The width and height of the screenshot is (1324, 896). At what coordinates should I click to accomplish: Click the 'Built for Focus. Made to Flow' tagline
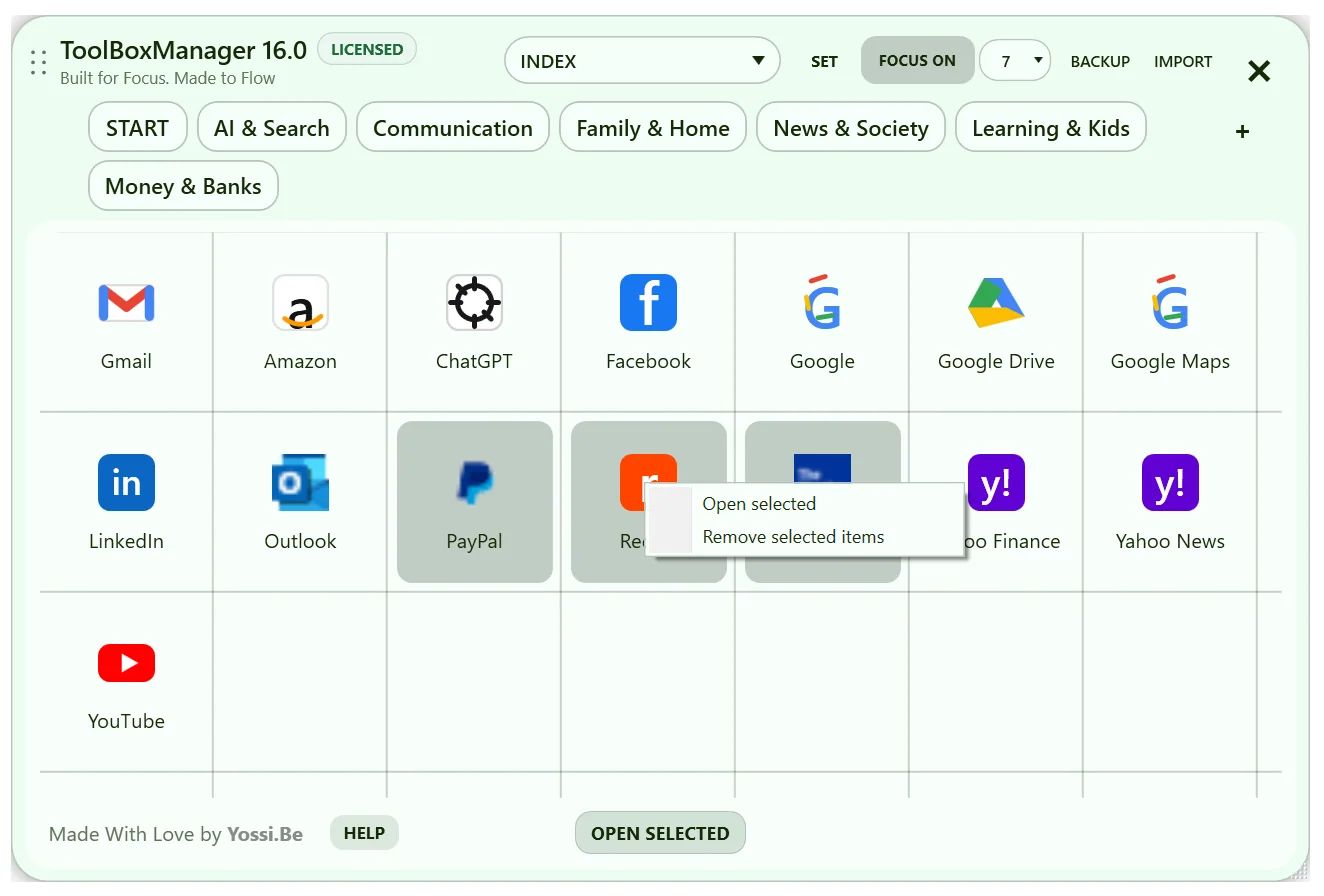tap(167, 78)
